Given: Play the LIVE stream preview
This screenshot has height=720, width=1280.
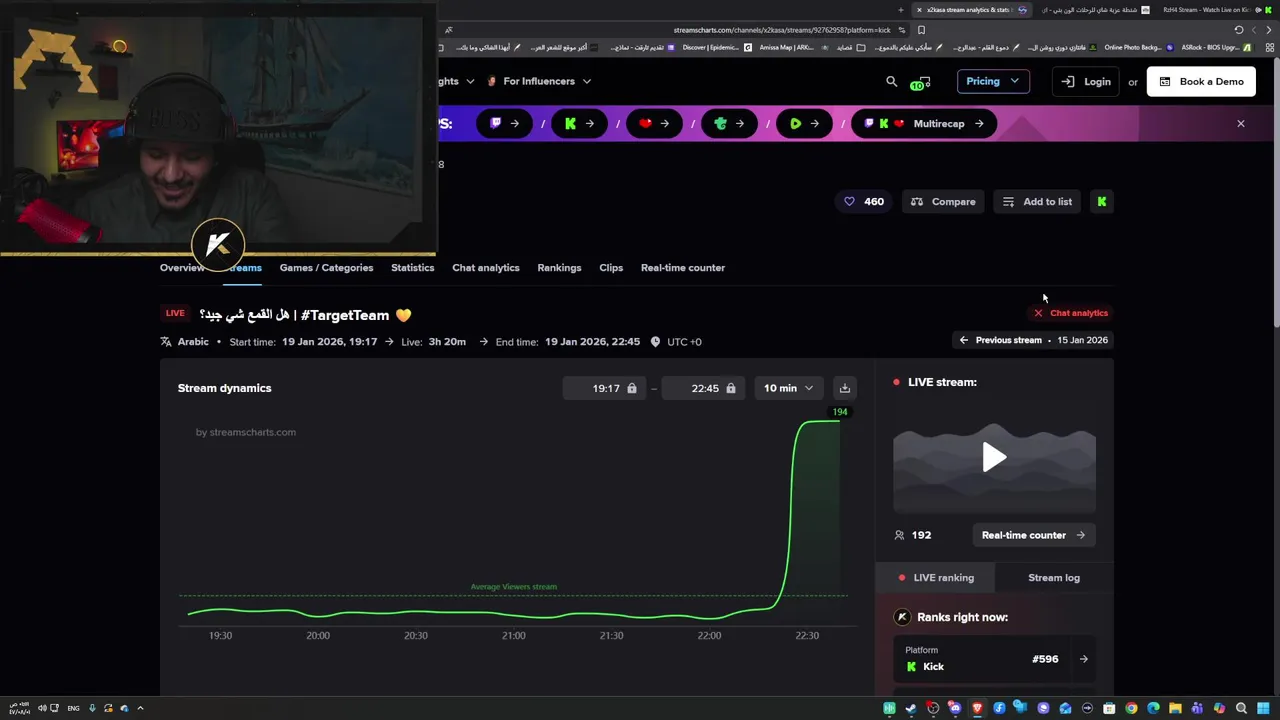Looking at the screenshot, I should 994,458.
